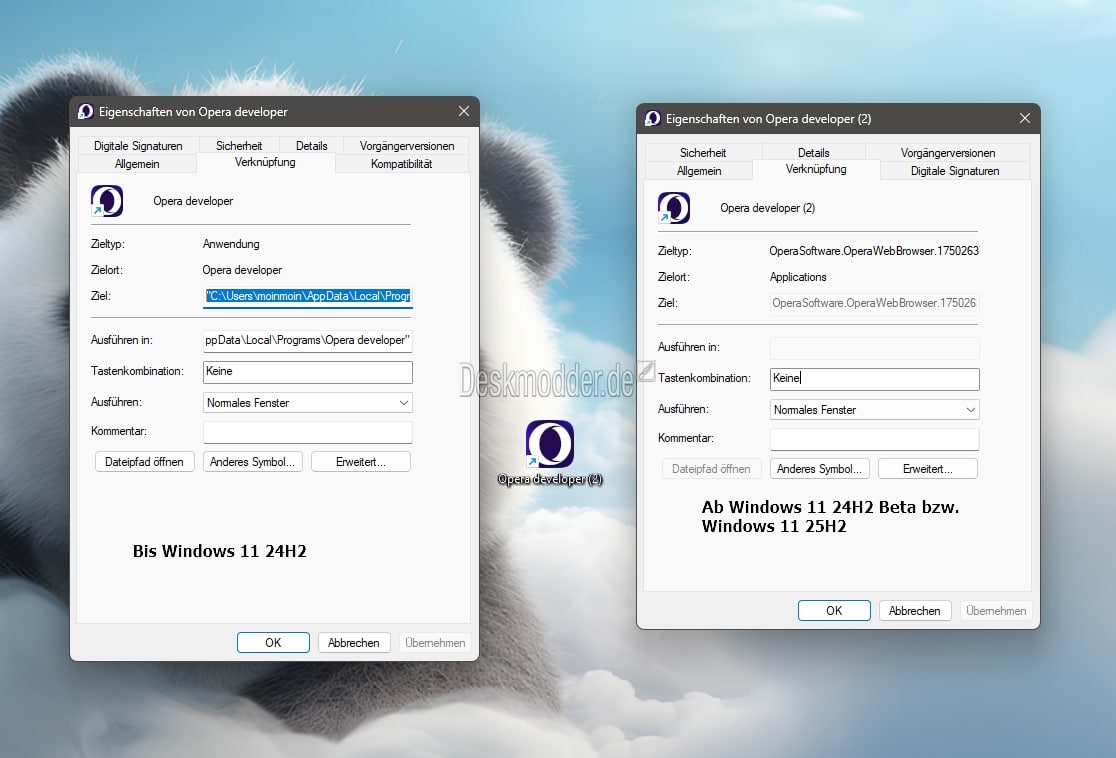Click the Opera shortcut icon beside the 'Opera developer' name

point(107,201)
